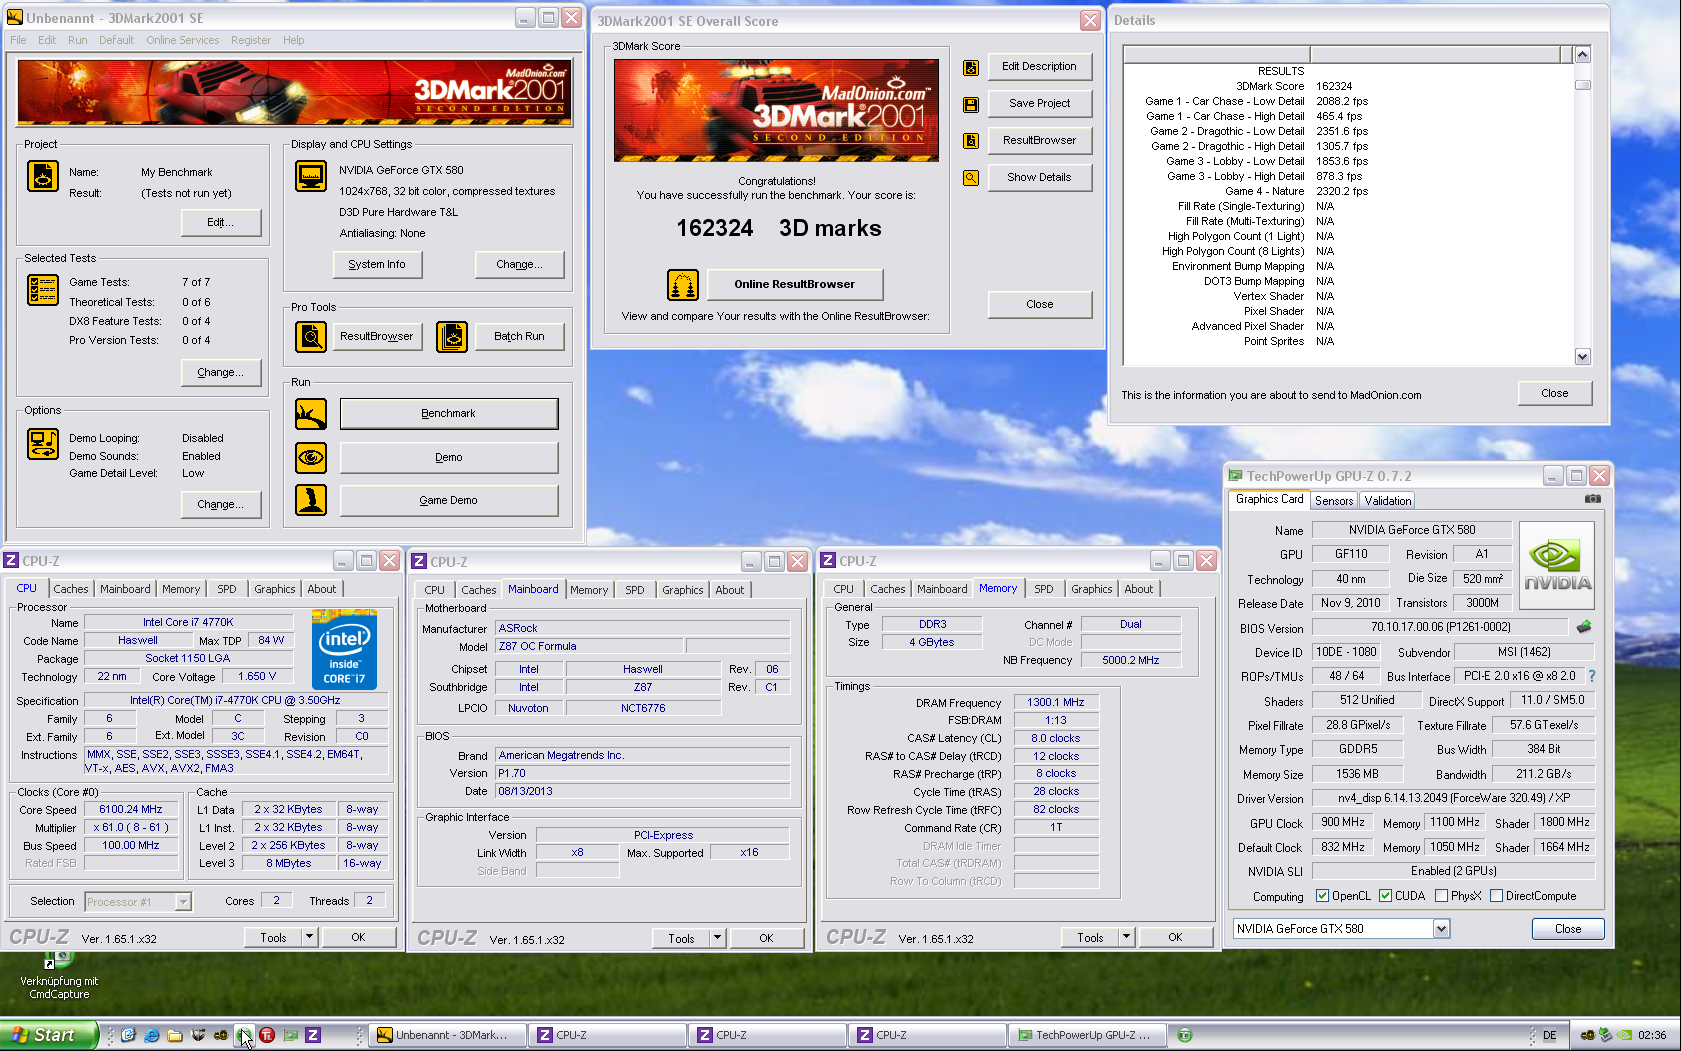Toggle the OpenCL checkbox in GPU-Z
The image size is (1681, 1051).
[x=1322, y=896]
